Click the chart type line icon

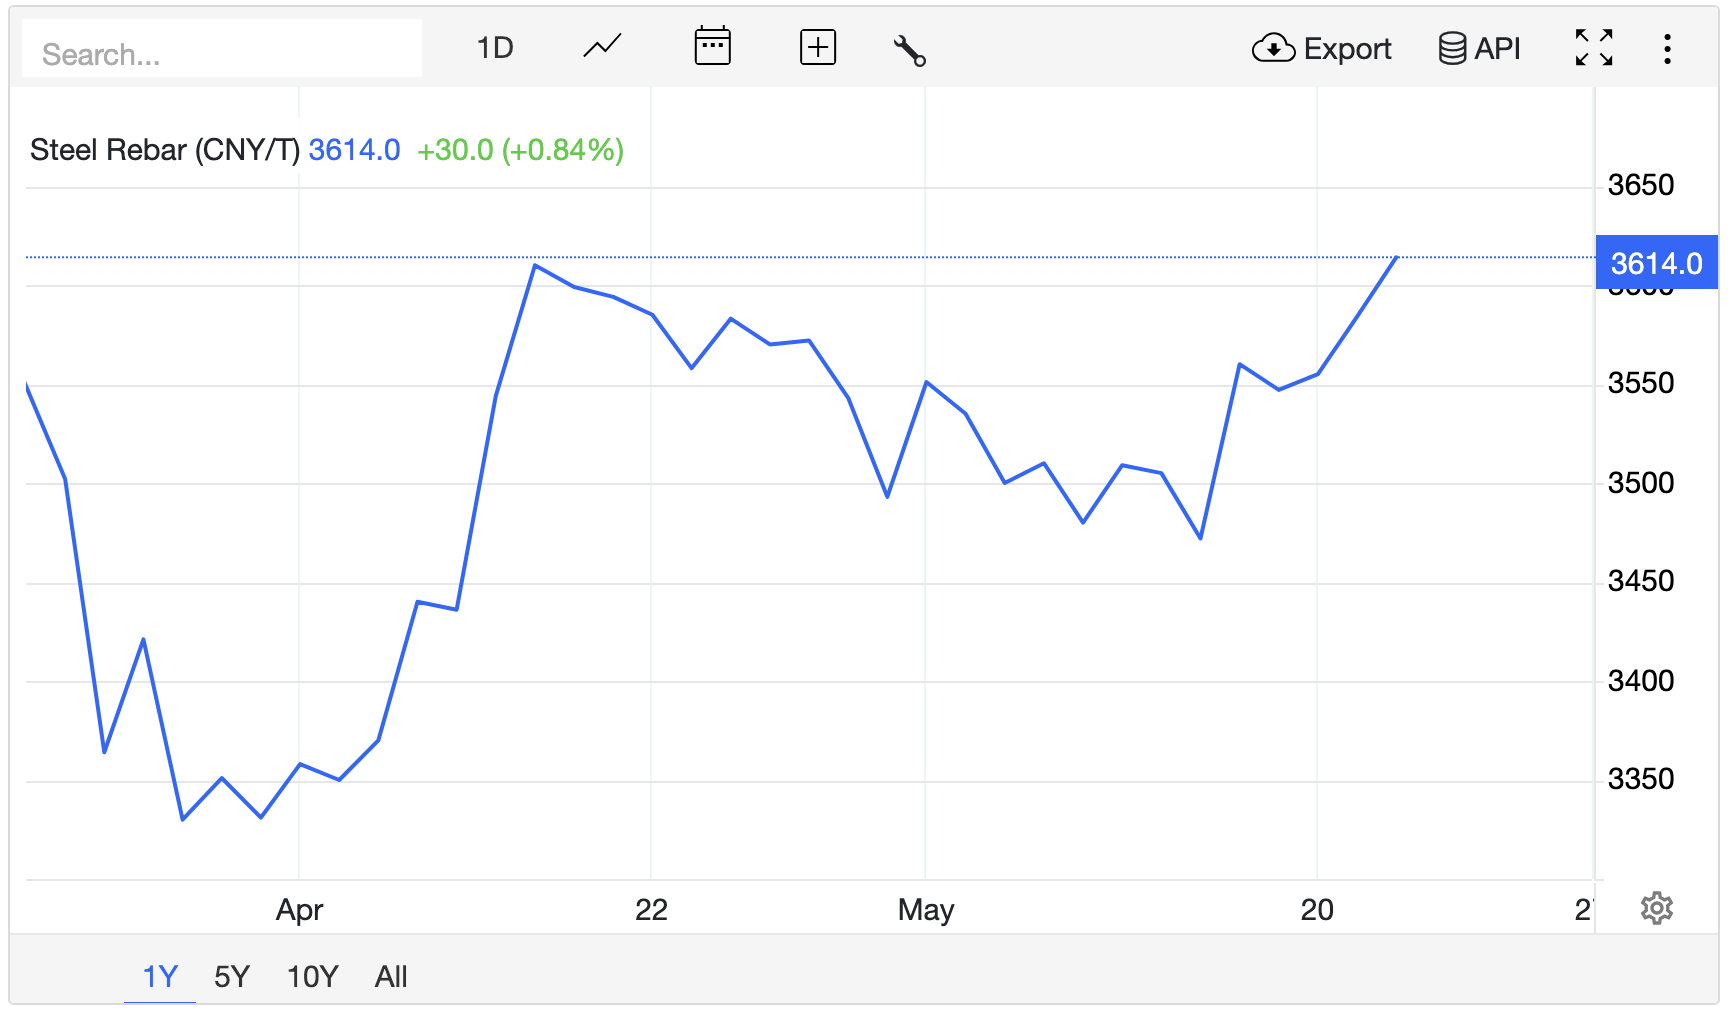602,47
